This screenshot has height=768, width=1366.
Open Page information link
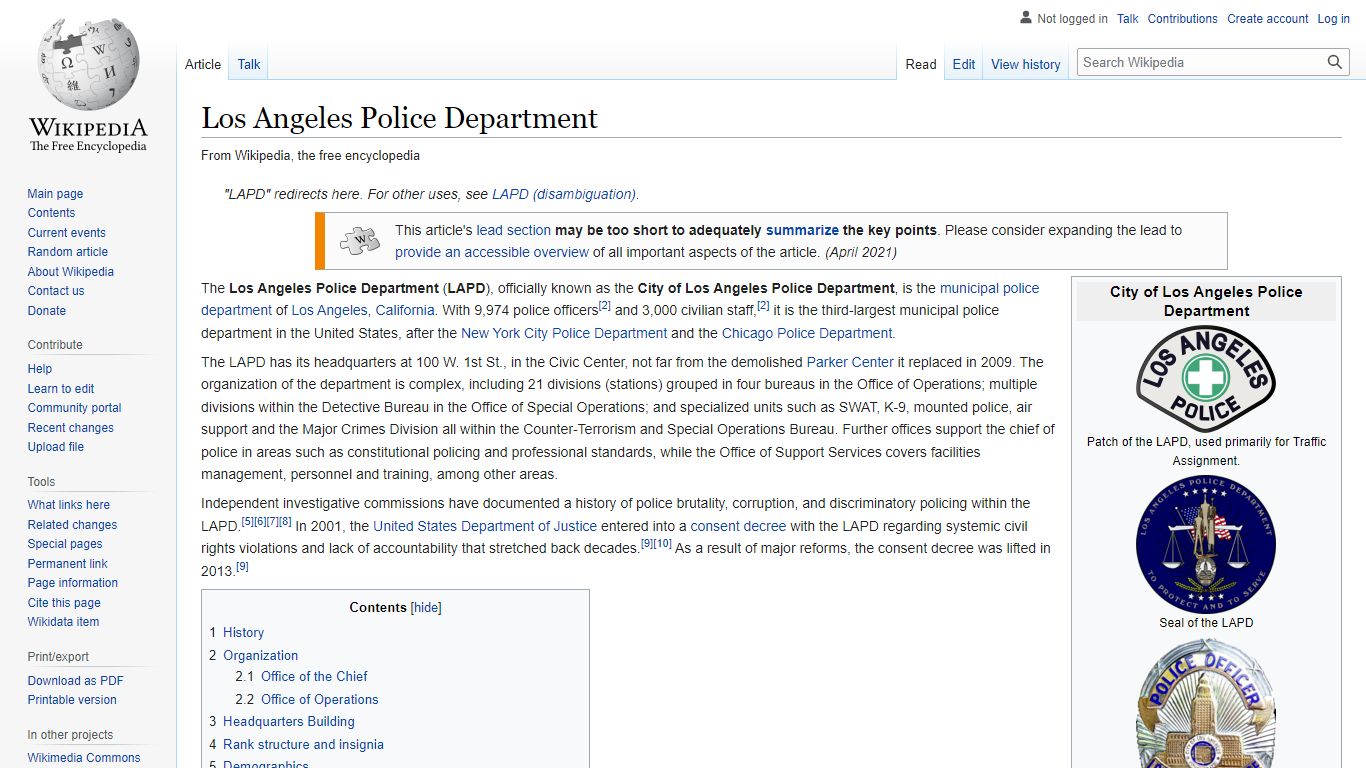[x=72, y=583]
